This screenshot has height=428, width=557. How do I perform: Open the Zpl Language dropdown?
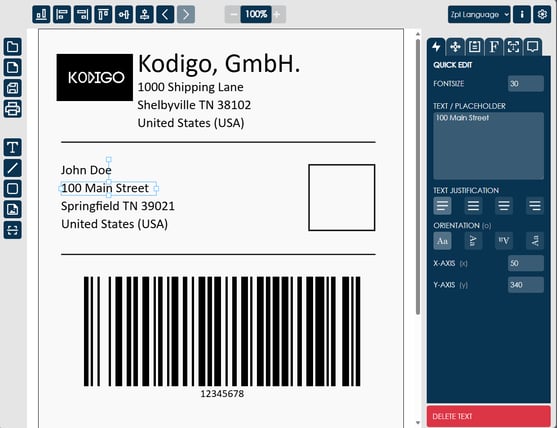(x=479, y=15)
